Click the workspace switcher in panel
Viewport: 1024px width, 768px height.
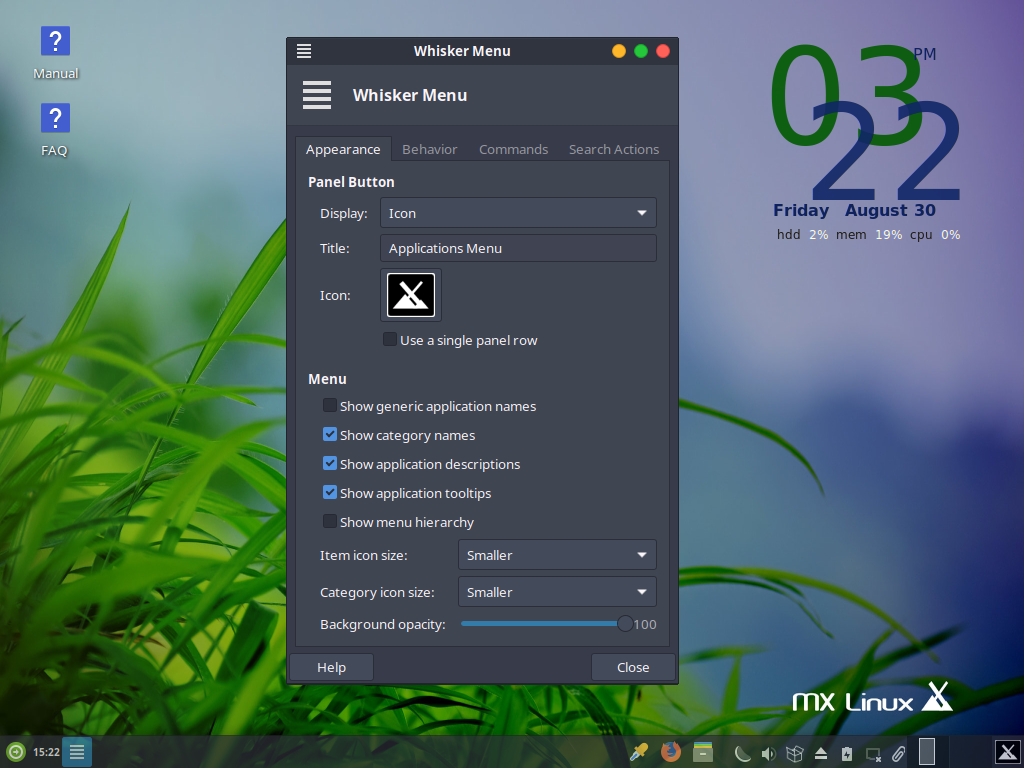pos(927,752)
